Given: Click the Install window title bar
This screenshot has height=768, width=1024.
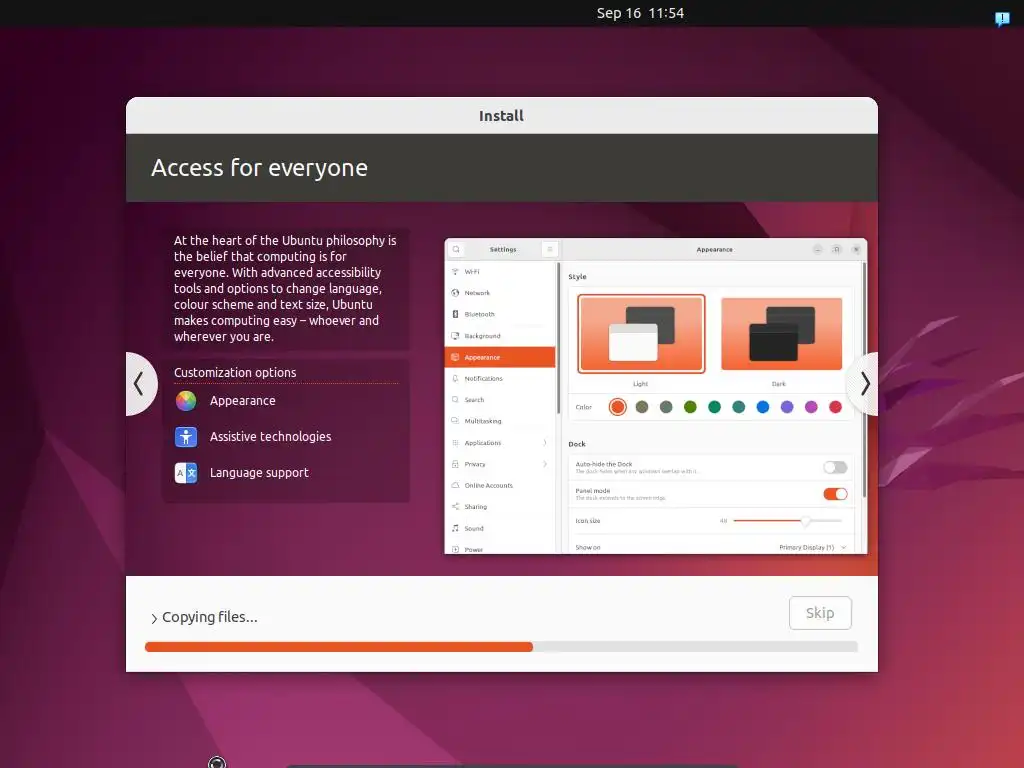Looking at the screenshot, I should (x=502, y=116).
